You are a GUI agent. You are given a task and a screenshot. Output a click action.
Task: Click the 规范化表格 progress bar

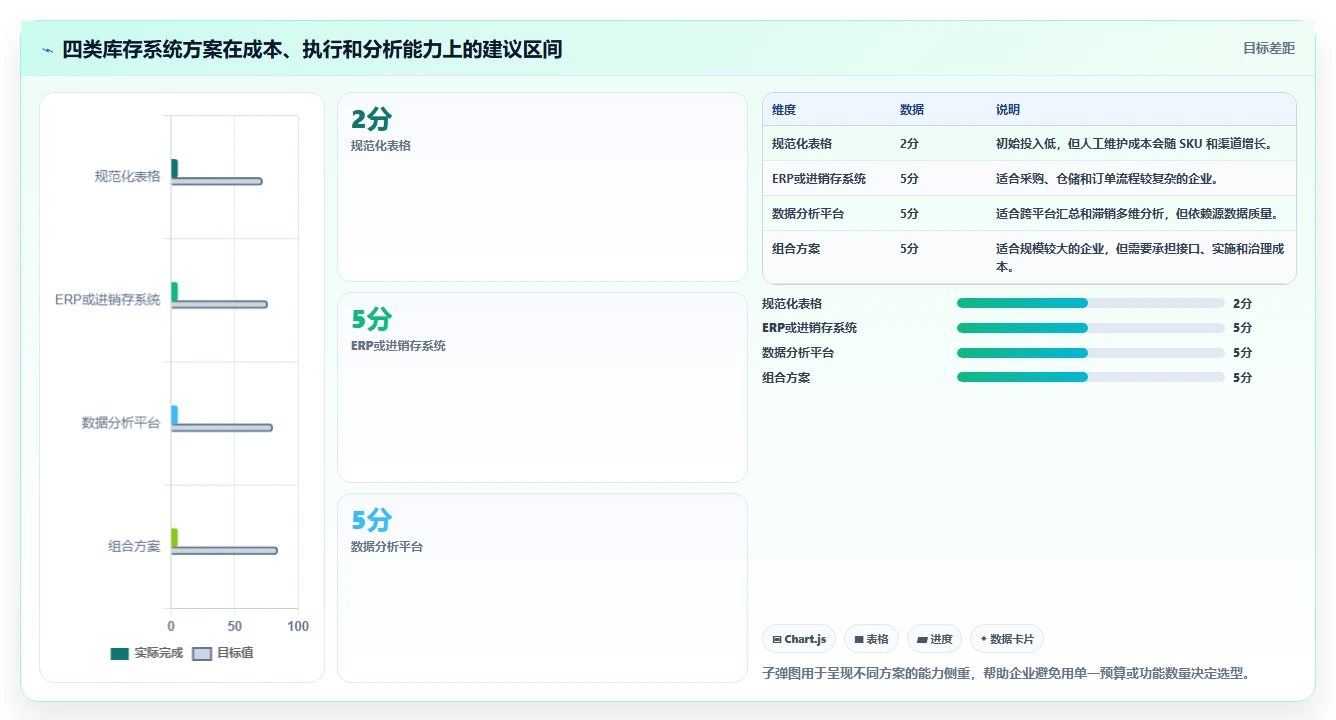1090,303
